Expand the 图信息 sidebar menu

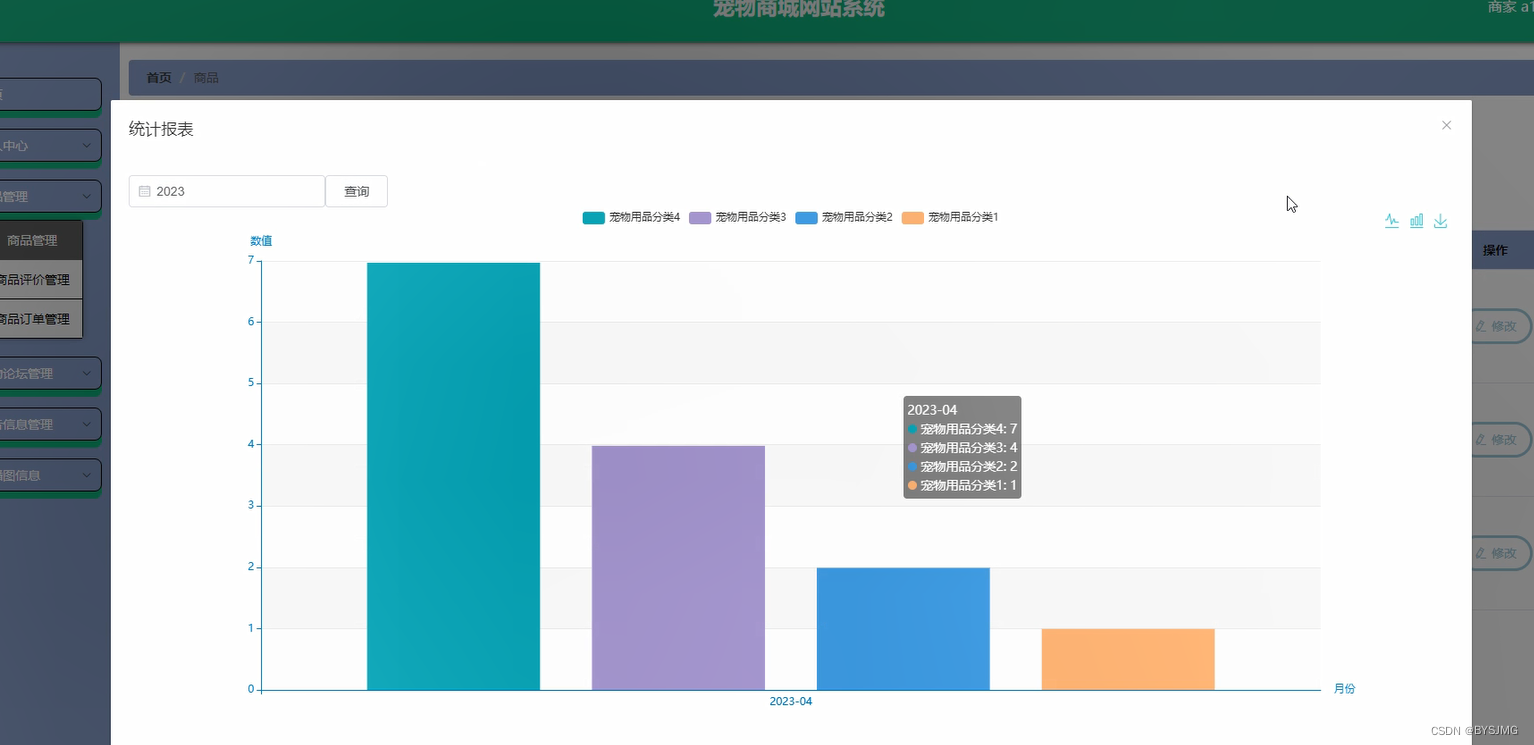(x=50, y=475)
